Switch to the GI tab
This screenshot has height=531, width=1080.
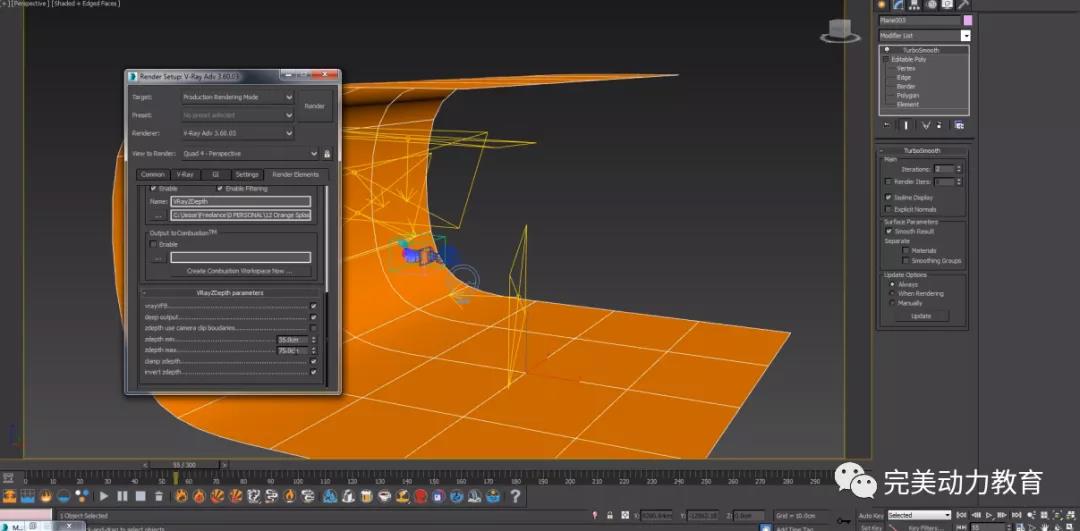pos(215,175)
